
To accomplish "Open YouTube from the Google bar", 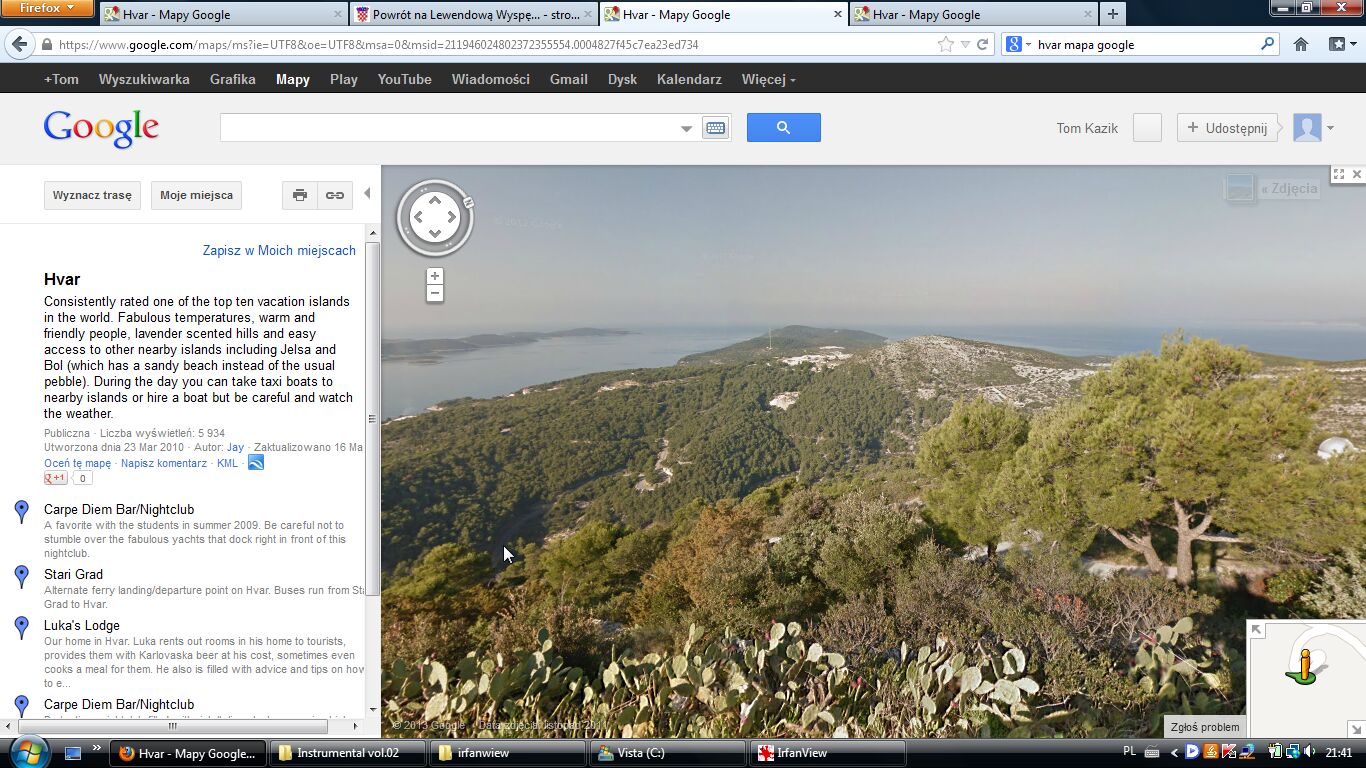I will tap(404, 80).
